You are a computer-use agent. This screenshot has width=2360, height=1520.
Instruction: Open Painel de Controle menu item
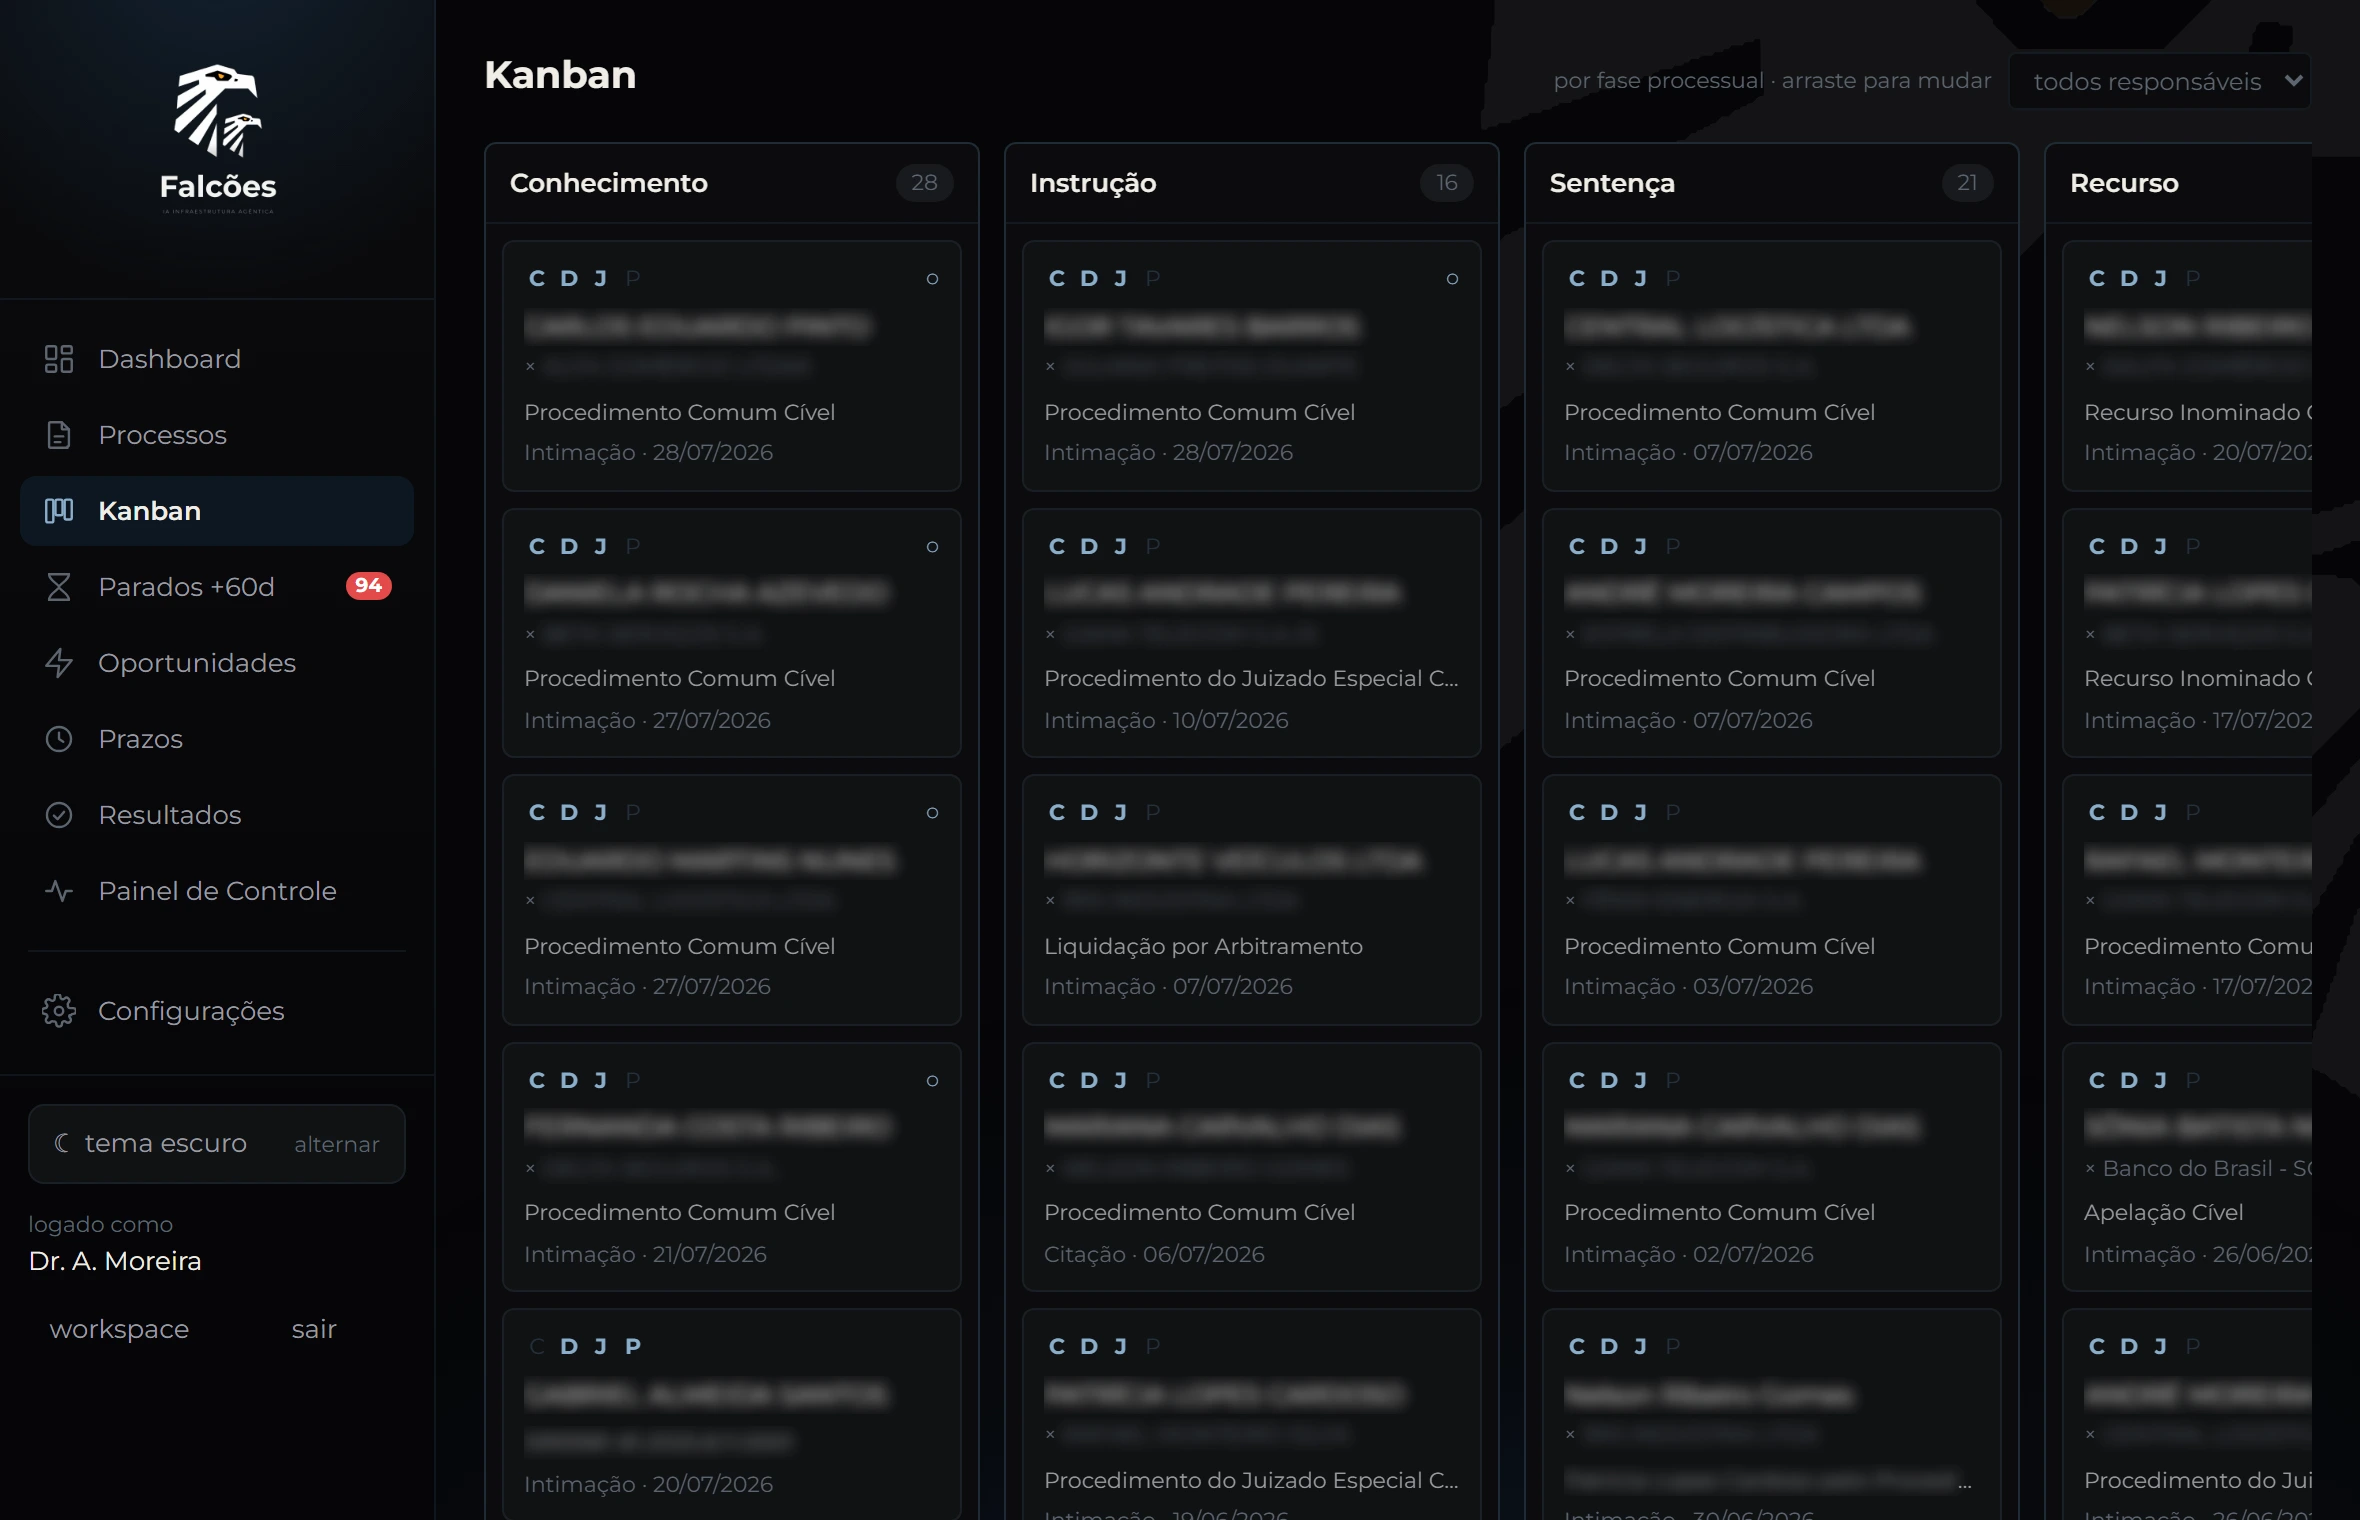click(217, 891)
